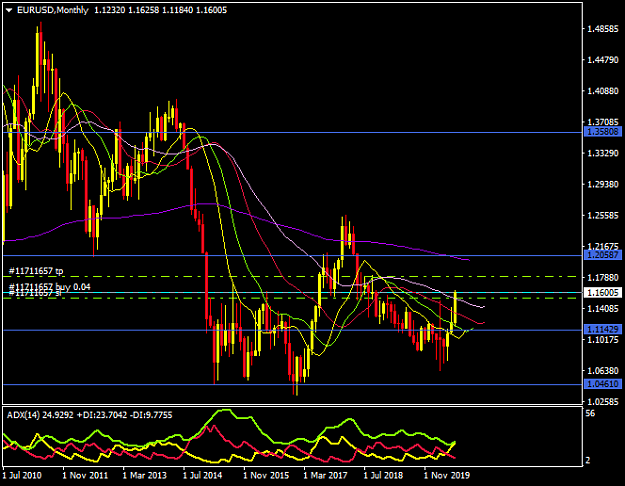
Task: Open the chart menu triangle beside EURUSD
Action: (9, 10)
